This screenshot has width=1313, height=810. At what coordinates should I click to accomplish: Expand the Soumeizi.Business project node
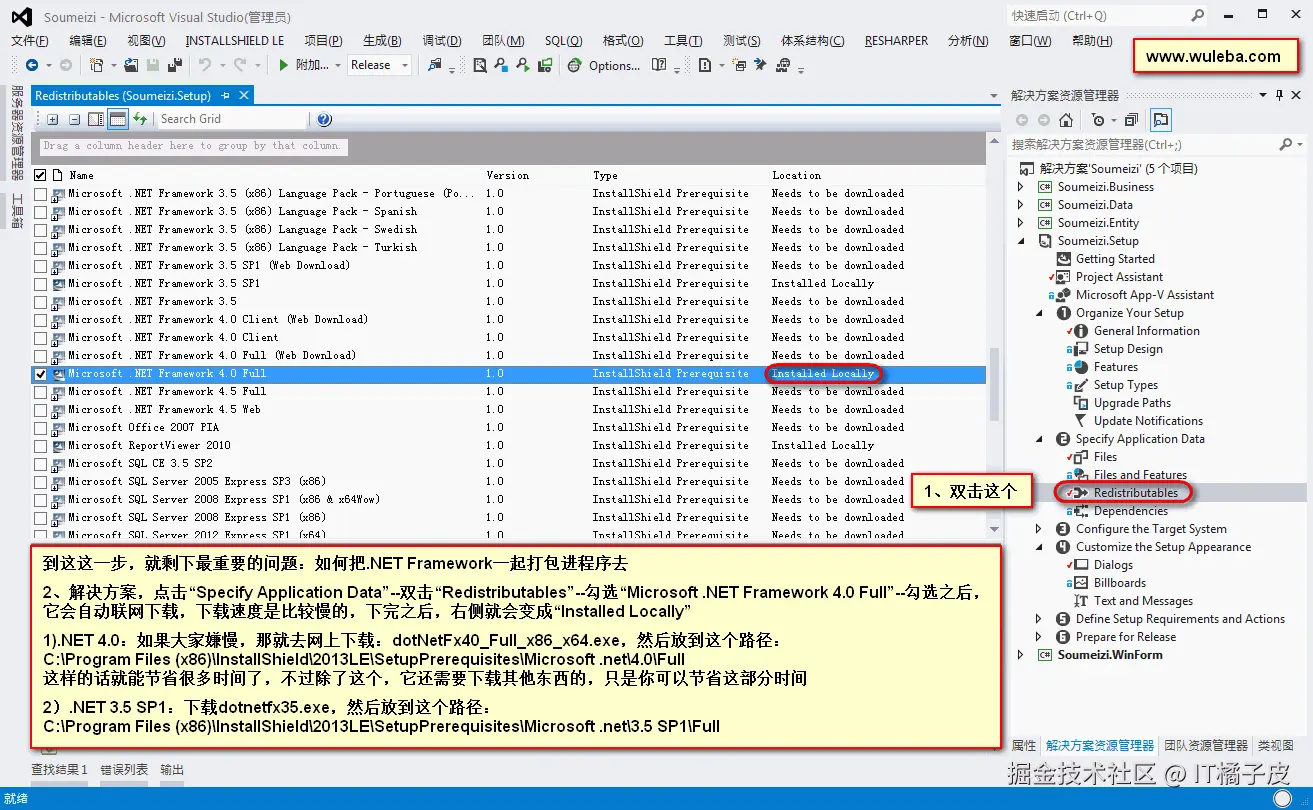point(1021,186)
